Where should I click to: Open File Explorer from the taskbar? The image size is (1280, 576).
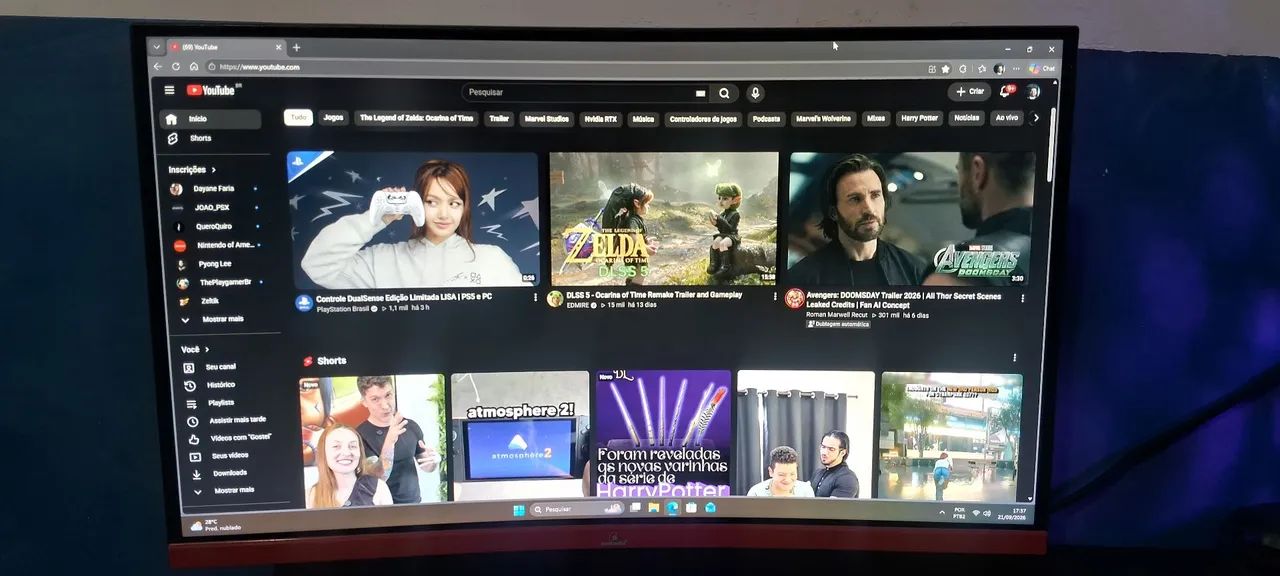coord(654,508)
